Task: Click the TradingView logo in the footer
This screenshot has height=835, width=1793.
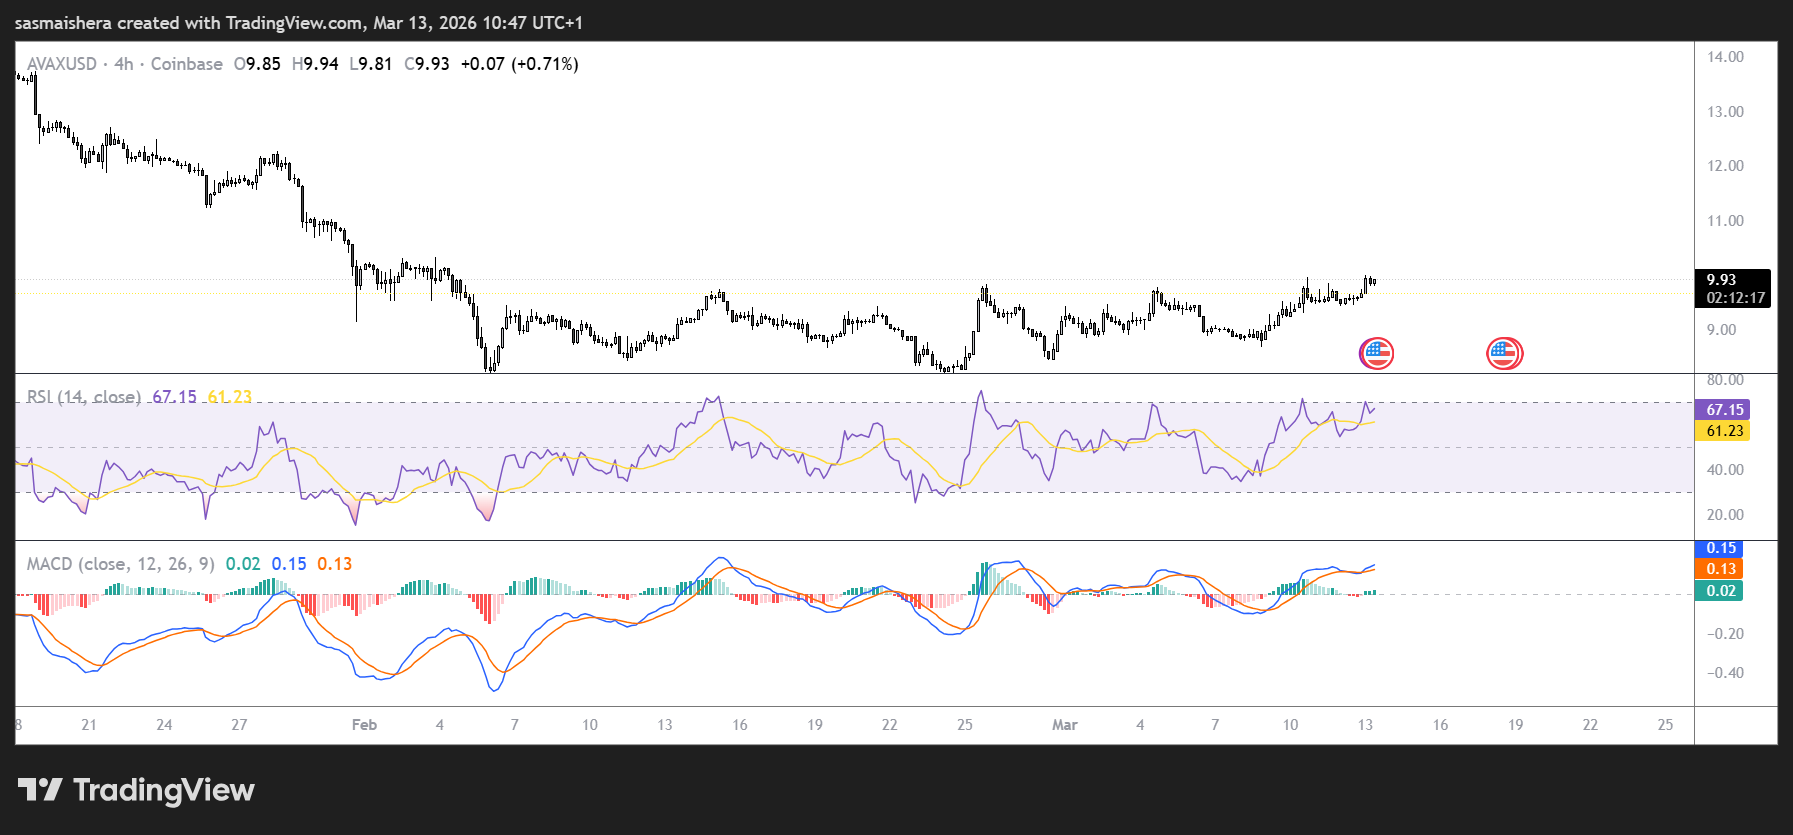Action: tap(136, 790)
